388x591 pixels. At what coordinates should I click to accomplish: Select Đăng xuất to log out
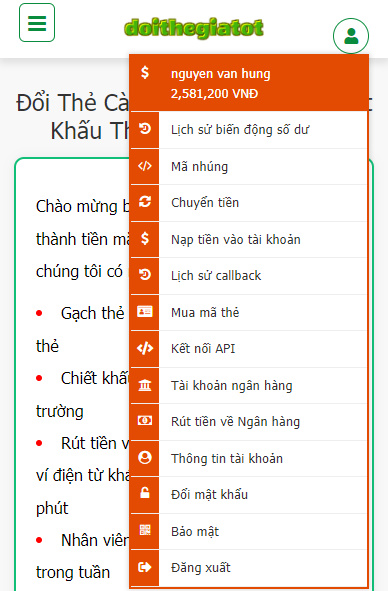[249, 568]
